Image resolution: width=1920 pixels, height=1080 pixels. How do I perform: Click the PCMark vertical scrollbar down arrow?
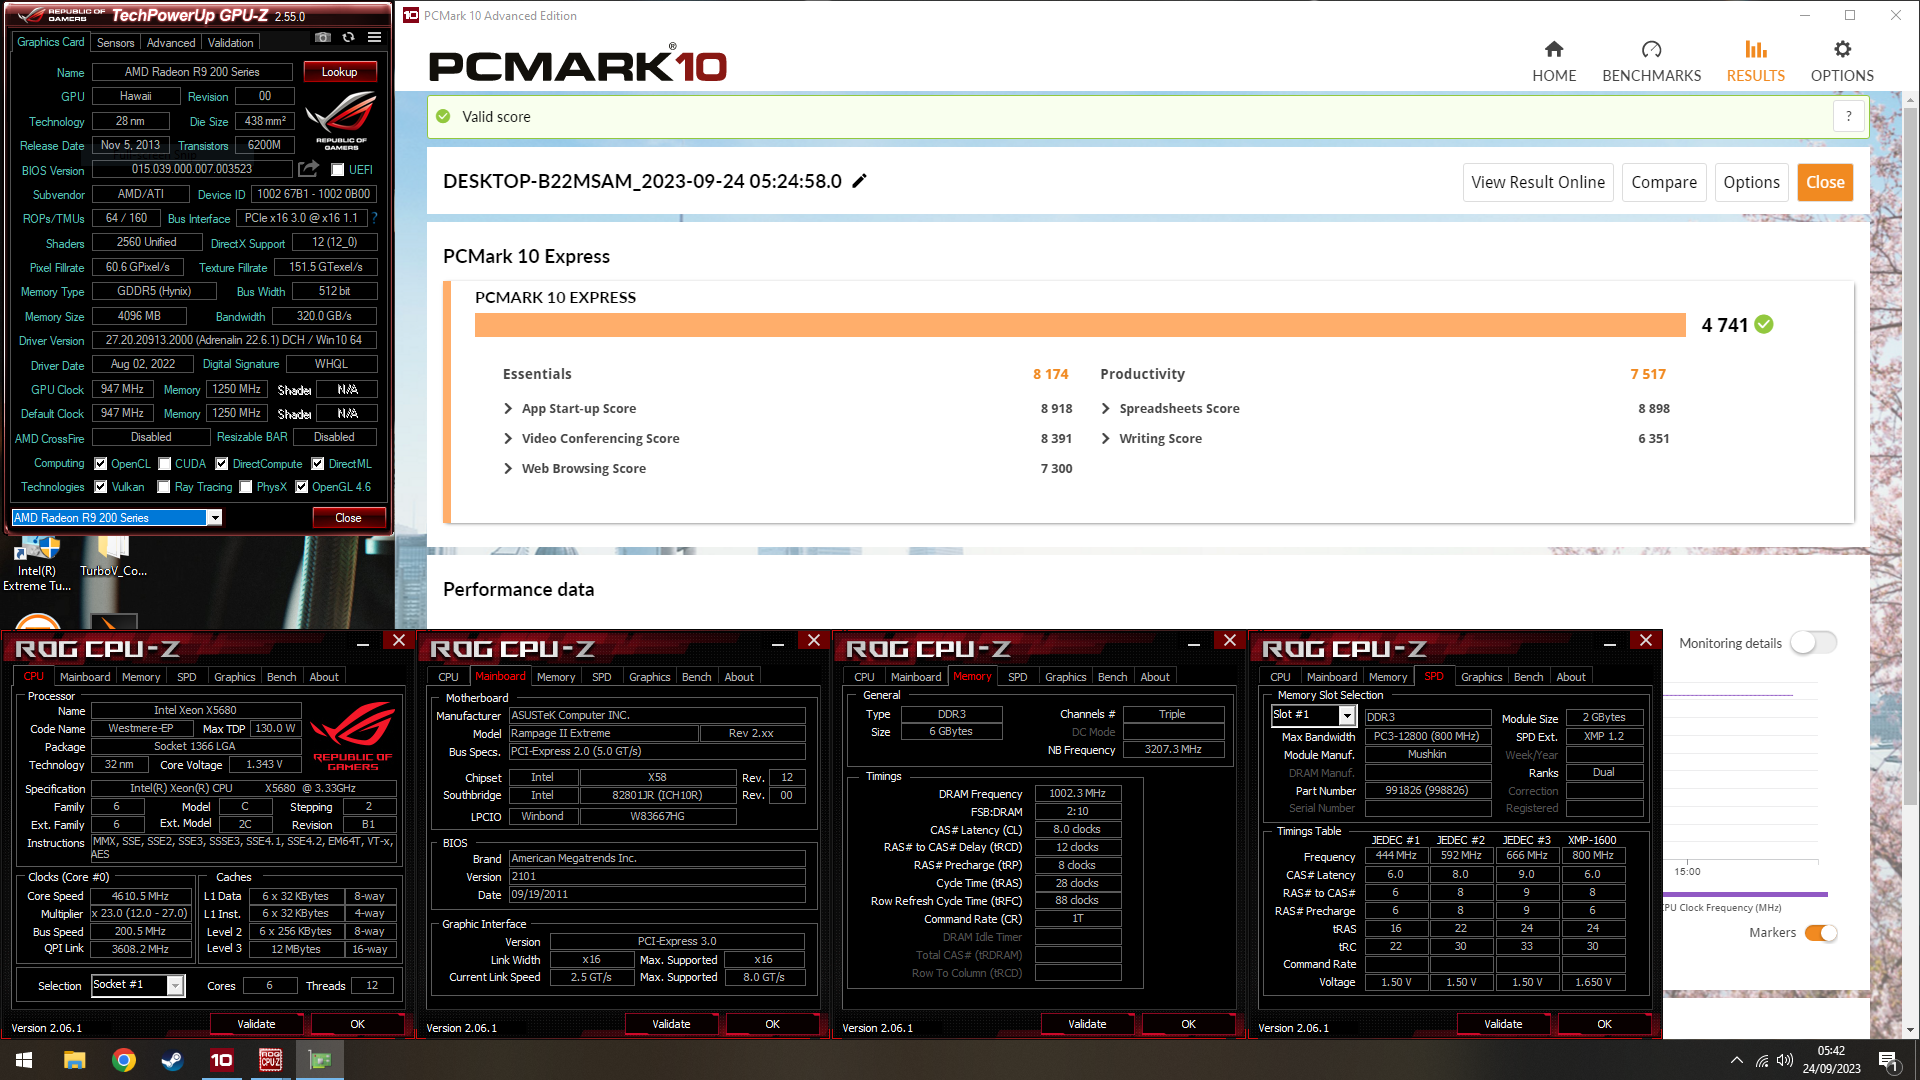(1910, 1029)
